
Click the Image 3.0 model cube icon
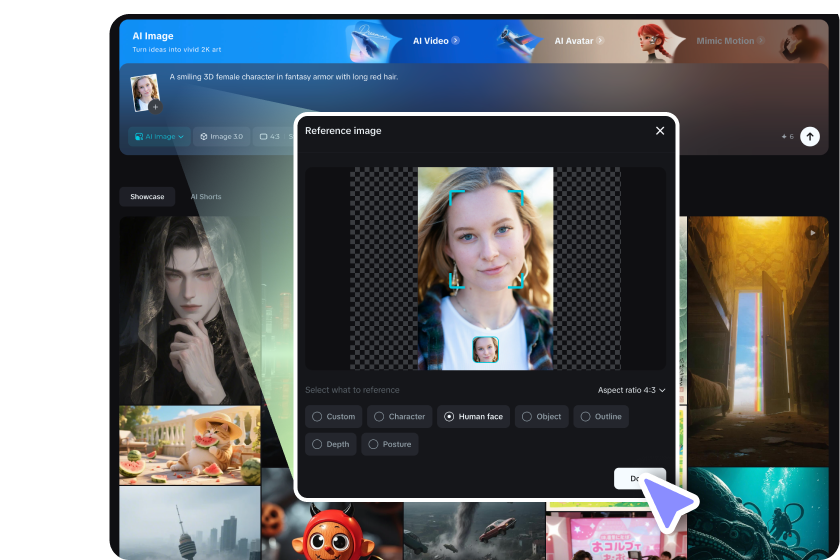click(x=204, y=136)
